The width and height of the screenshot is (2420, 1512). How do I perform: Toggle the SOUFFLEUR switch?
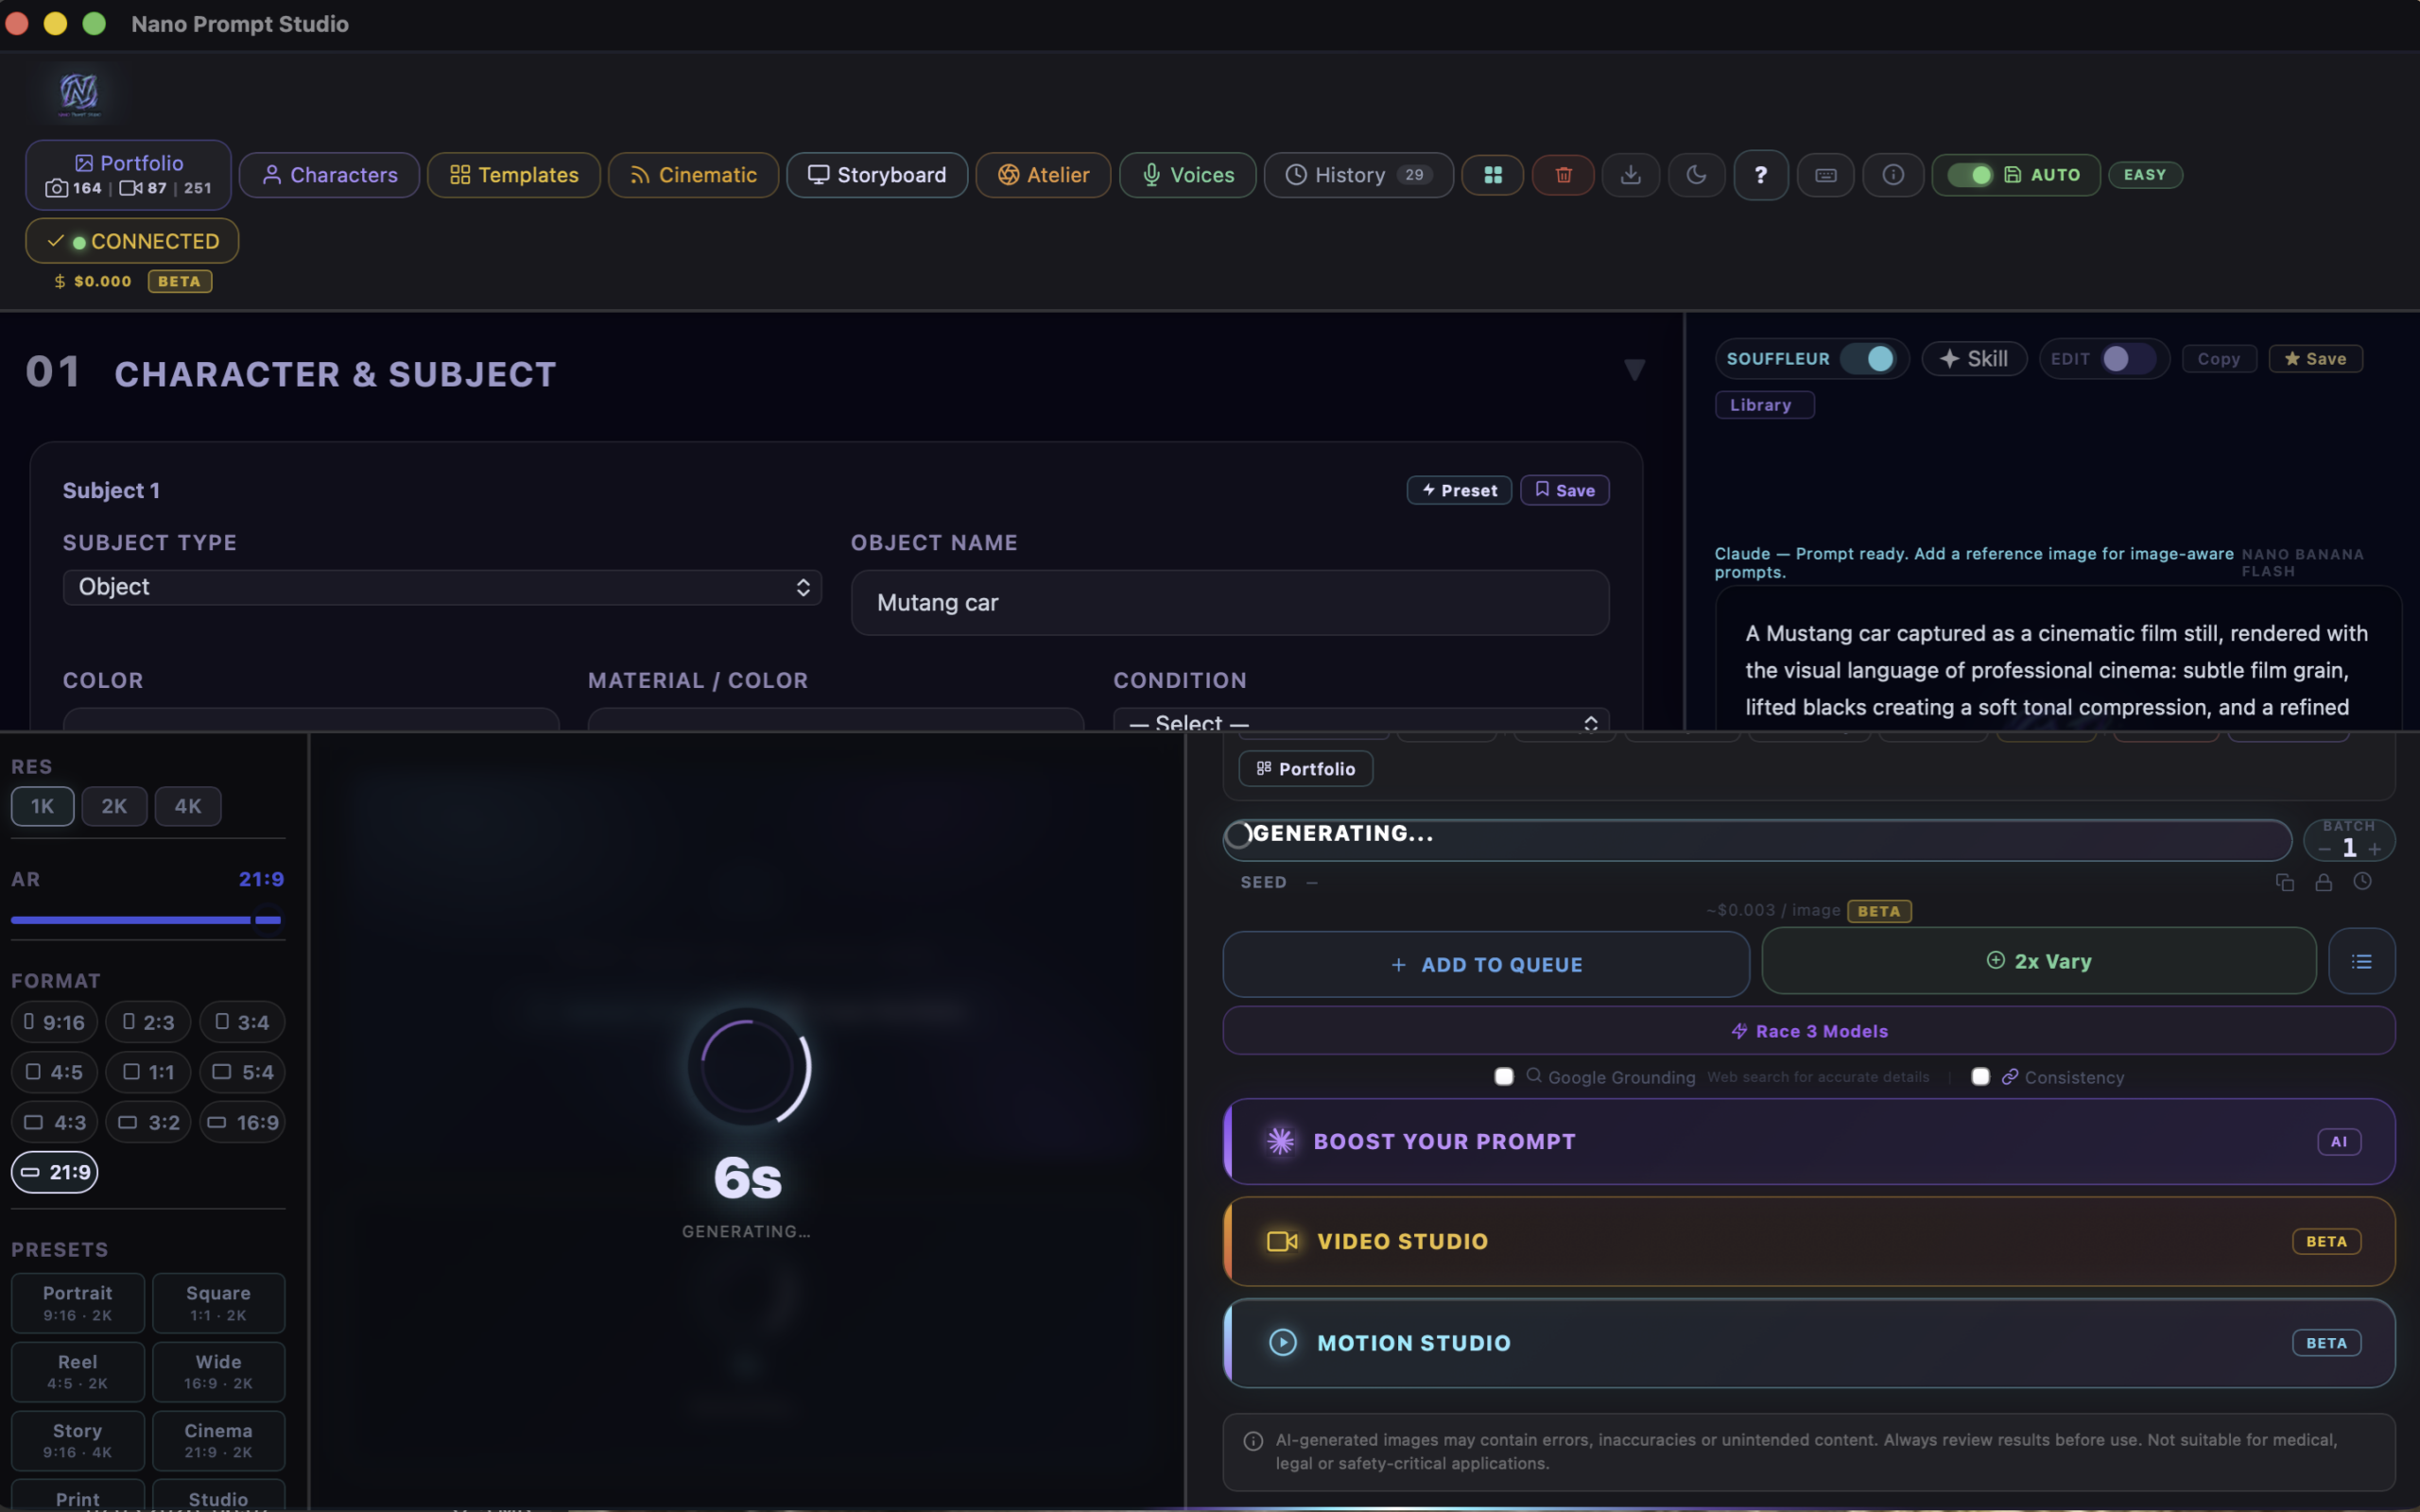(x=1868, y=359)
